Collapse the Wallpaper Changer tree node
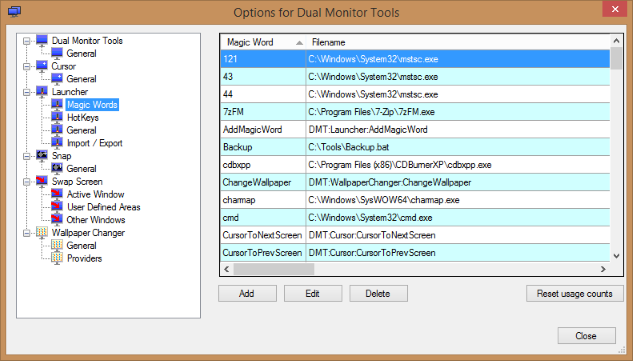Viewport: 633px width, 361px height. click(27, 233)
